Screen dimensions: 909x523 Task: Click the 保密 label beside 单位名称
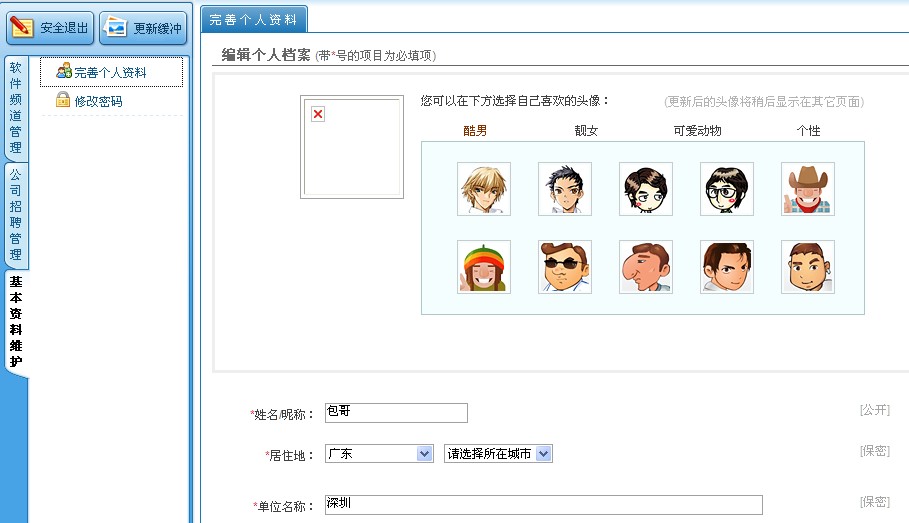coord(875,502)
